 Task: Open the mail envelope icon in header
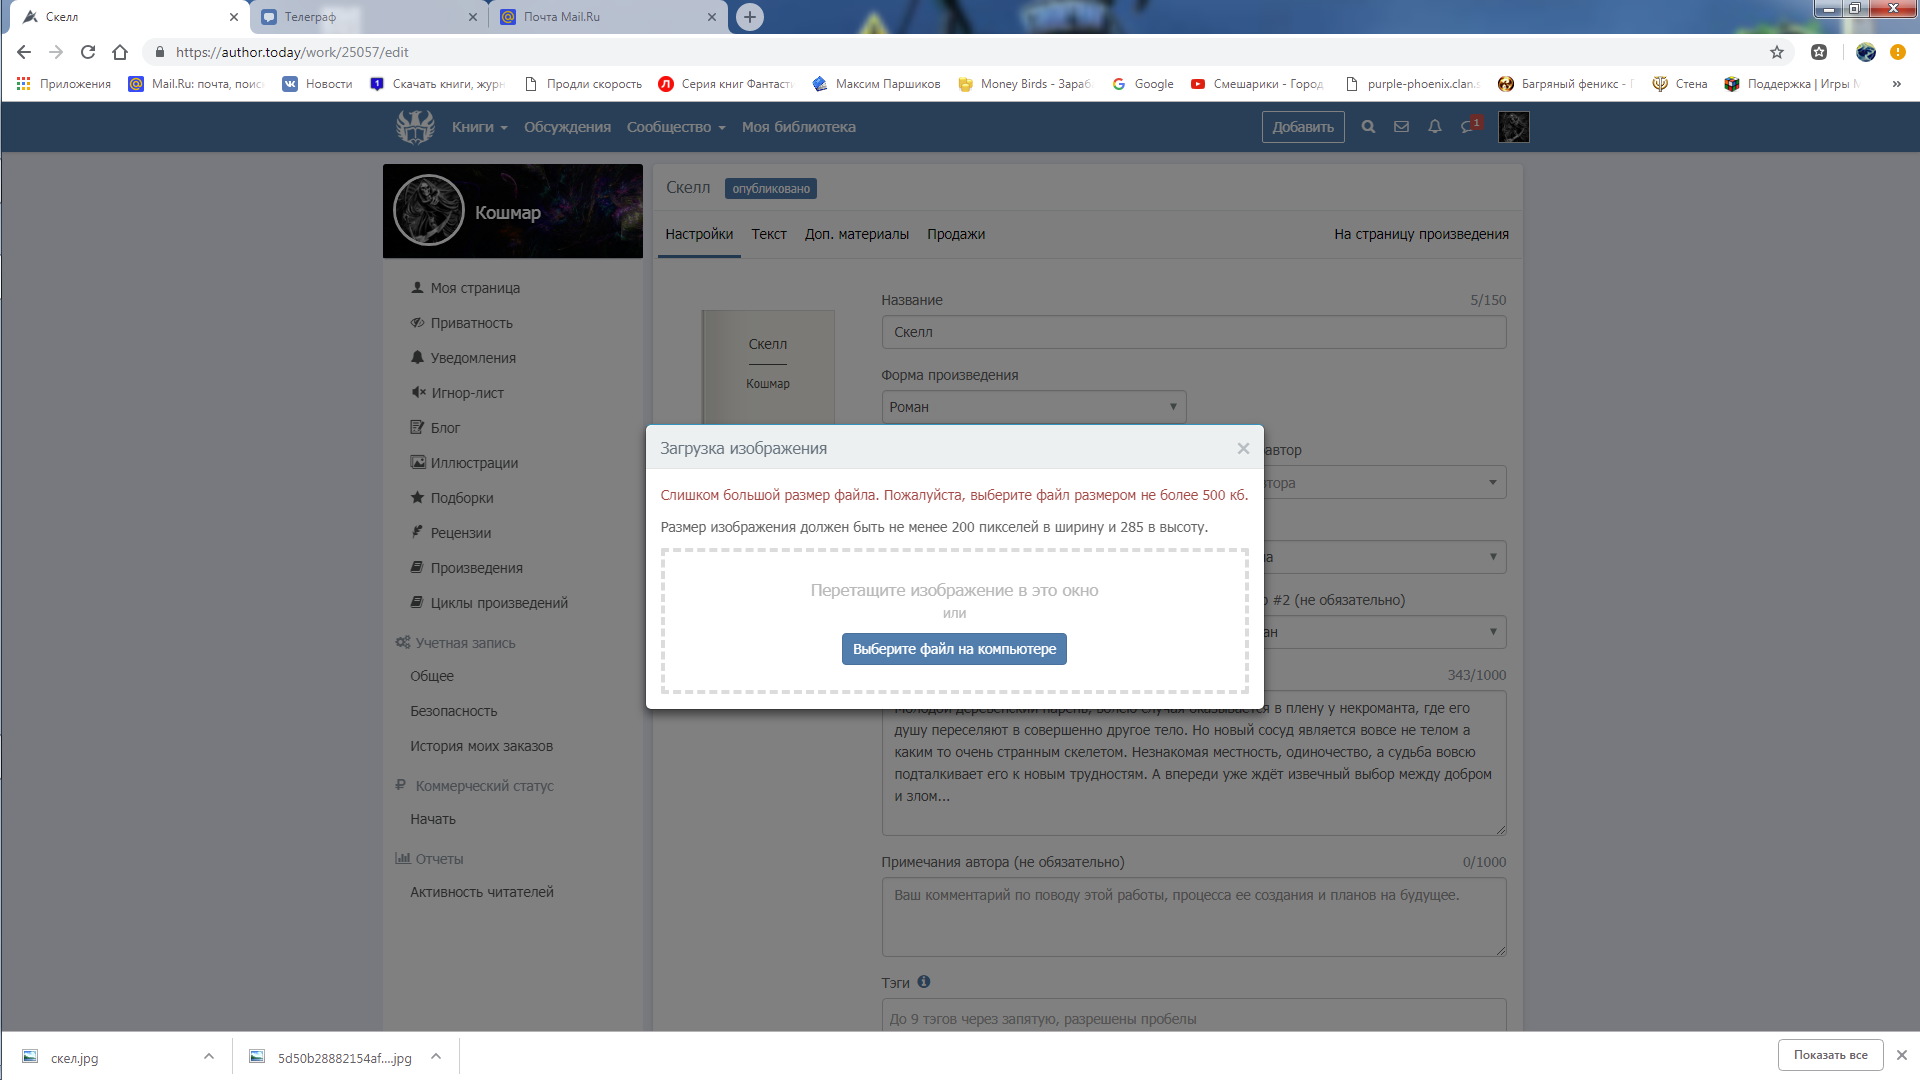pyautogui.click(x=1401, y=127)
